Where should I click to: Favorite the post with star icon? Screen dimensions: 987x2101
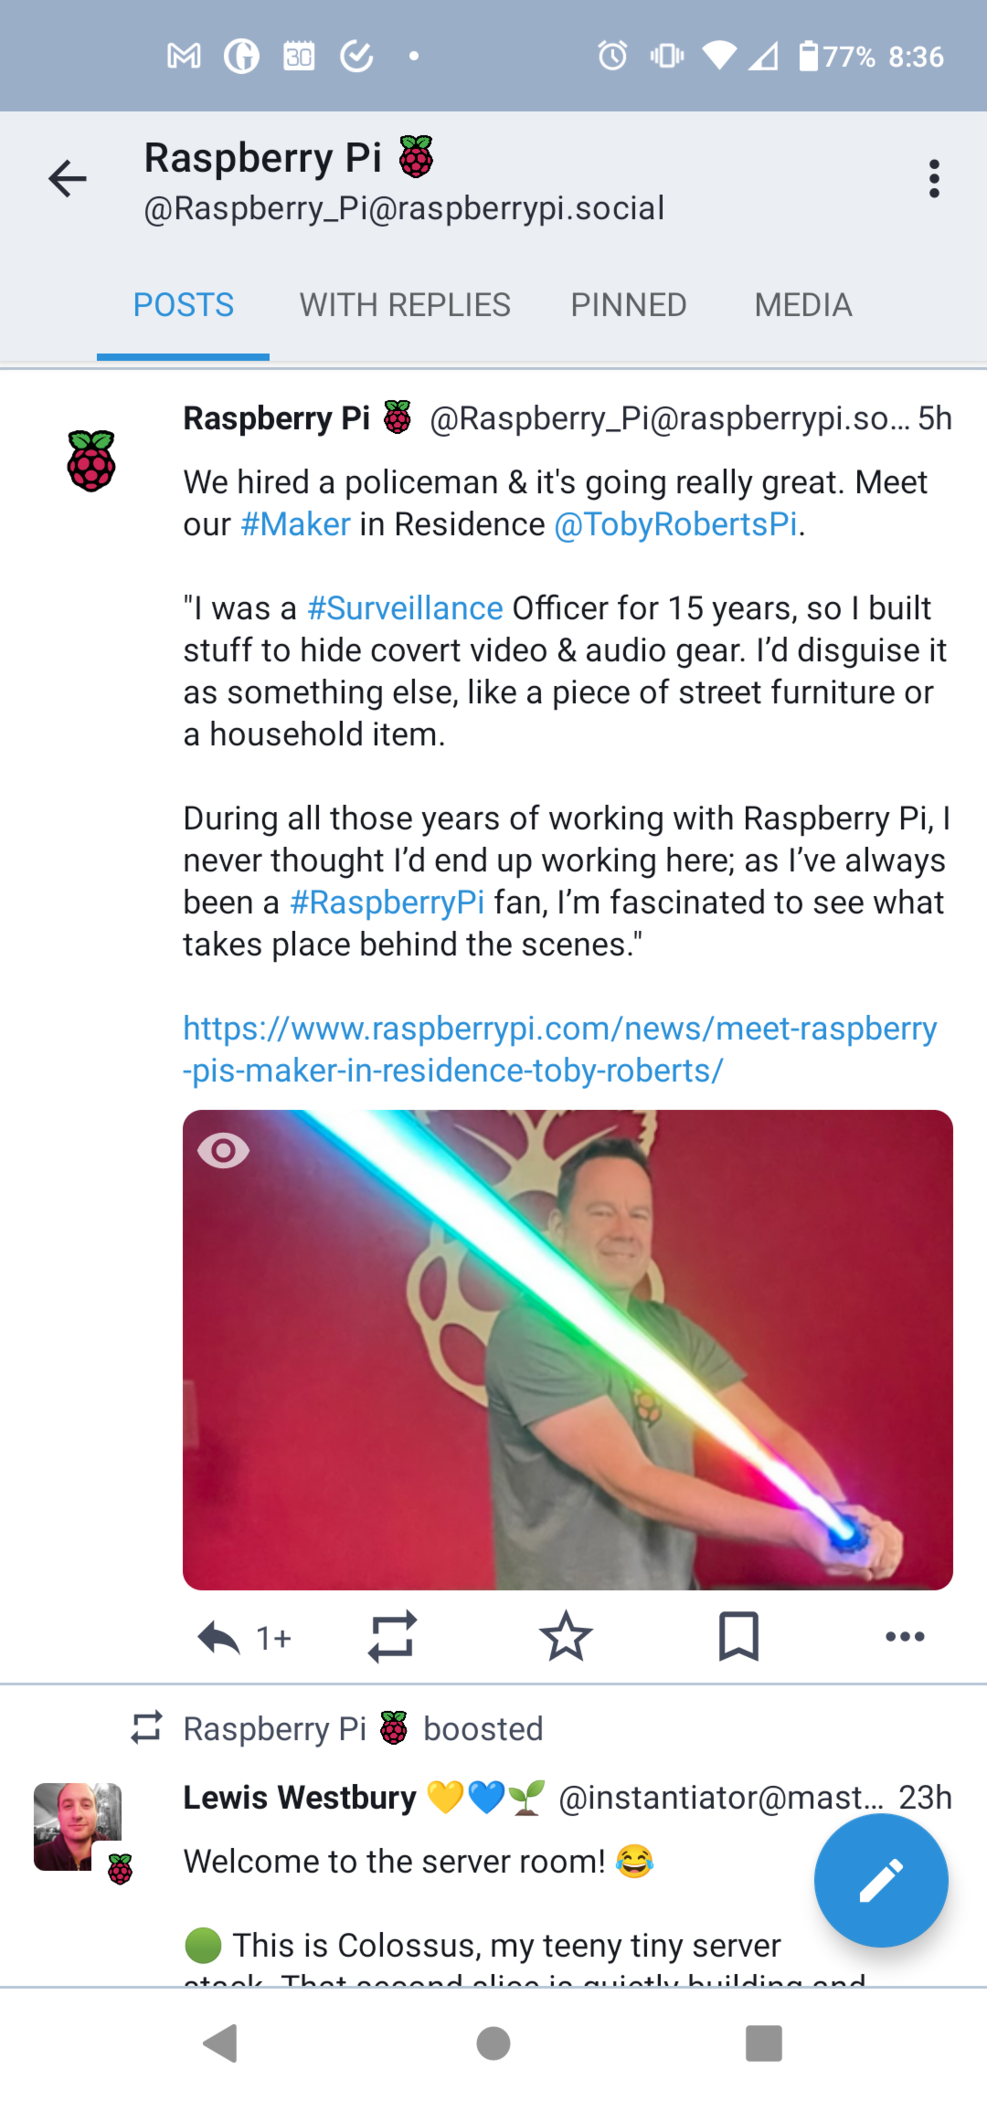[x=566, y=1637]
